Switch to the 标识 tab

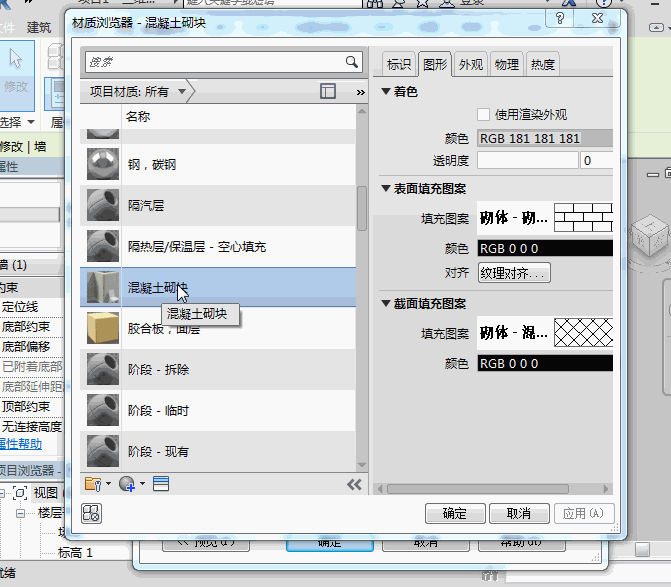(x=399, y=65)
